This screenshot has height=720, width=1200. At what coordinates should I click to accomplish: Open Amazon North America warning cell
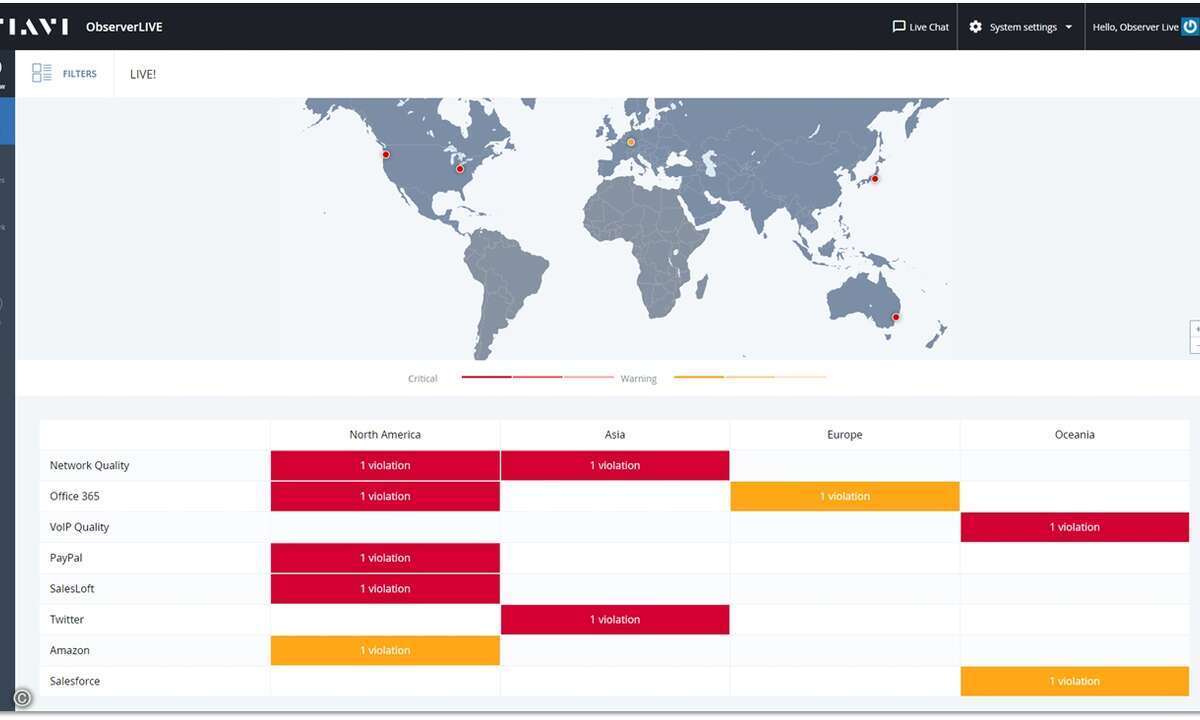[385, 651]
